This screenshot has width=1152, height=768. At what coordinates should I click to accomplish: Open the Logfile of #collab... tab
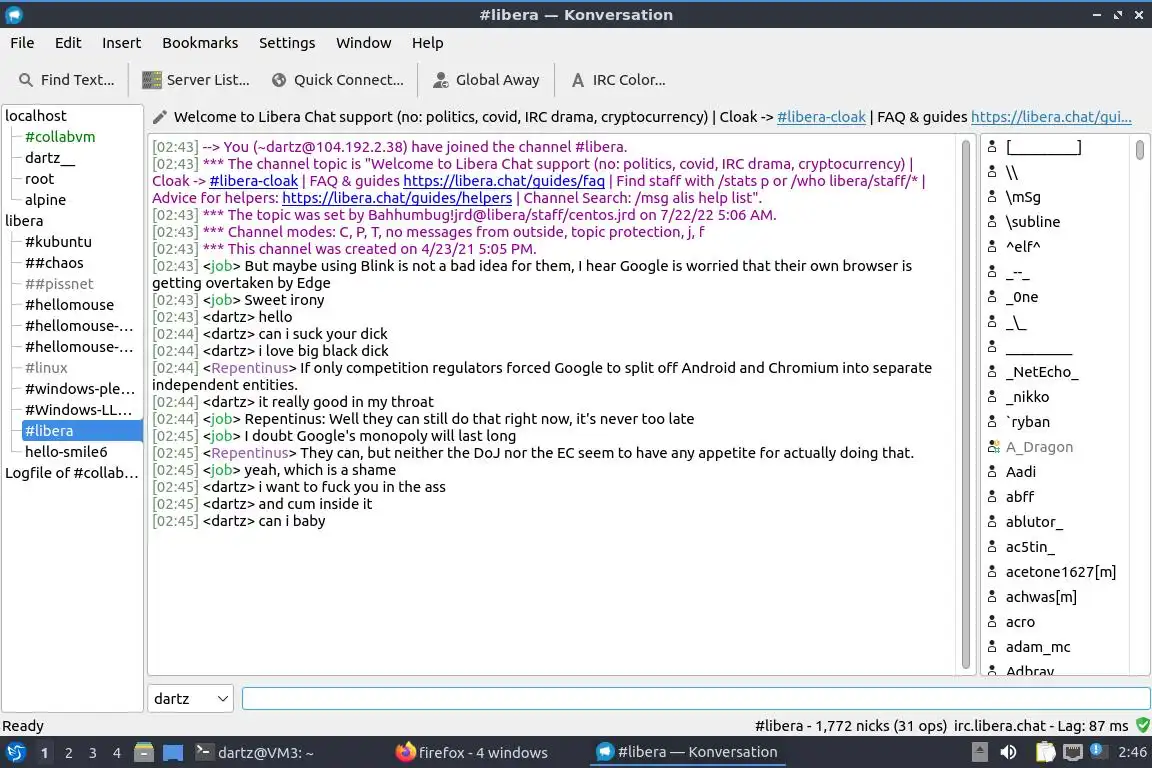(71, 473)
